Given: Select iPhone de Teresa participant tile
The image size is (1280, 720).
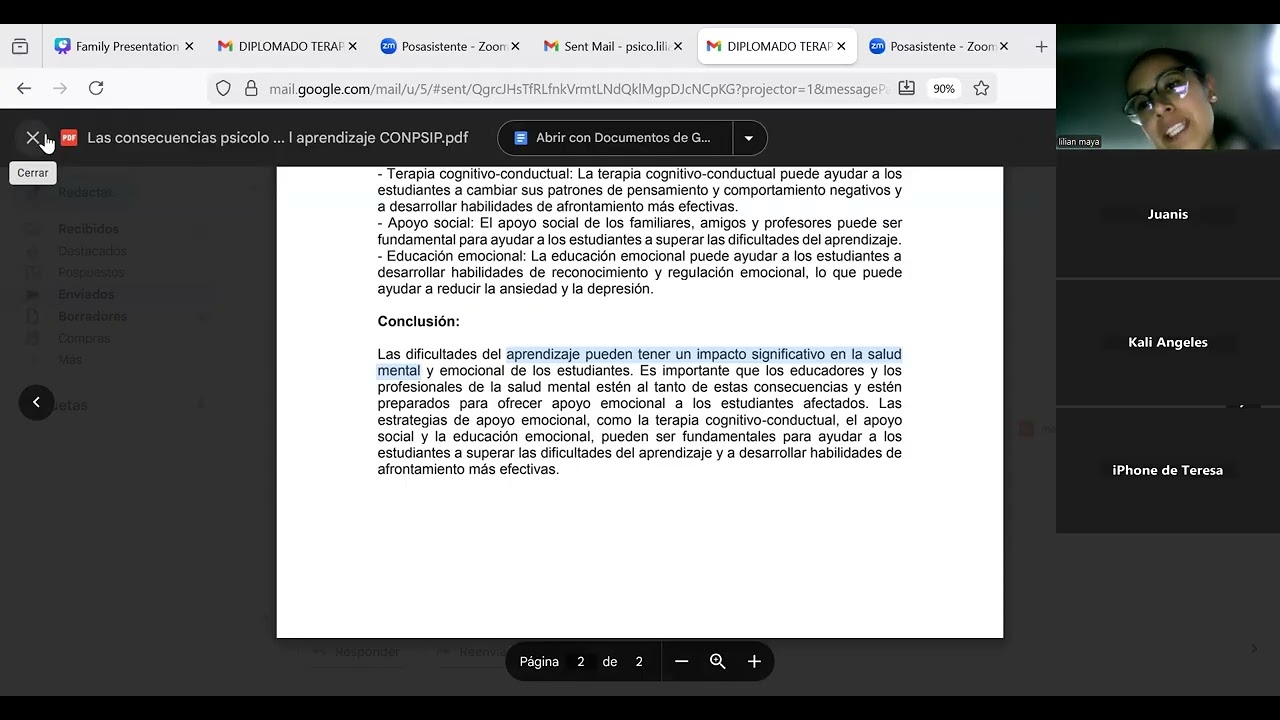Looking at the screenshot, I should (x=1168, y=470).
